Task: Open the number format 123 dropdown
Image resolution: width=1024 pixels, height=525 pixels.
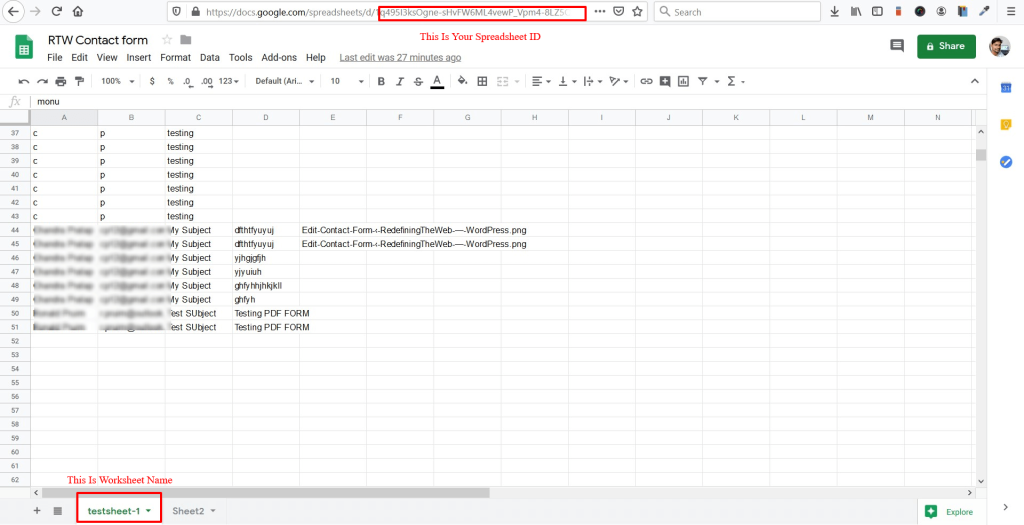Action: coord(229,82)
